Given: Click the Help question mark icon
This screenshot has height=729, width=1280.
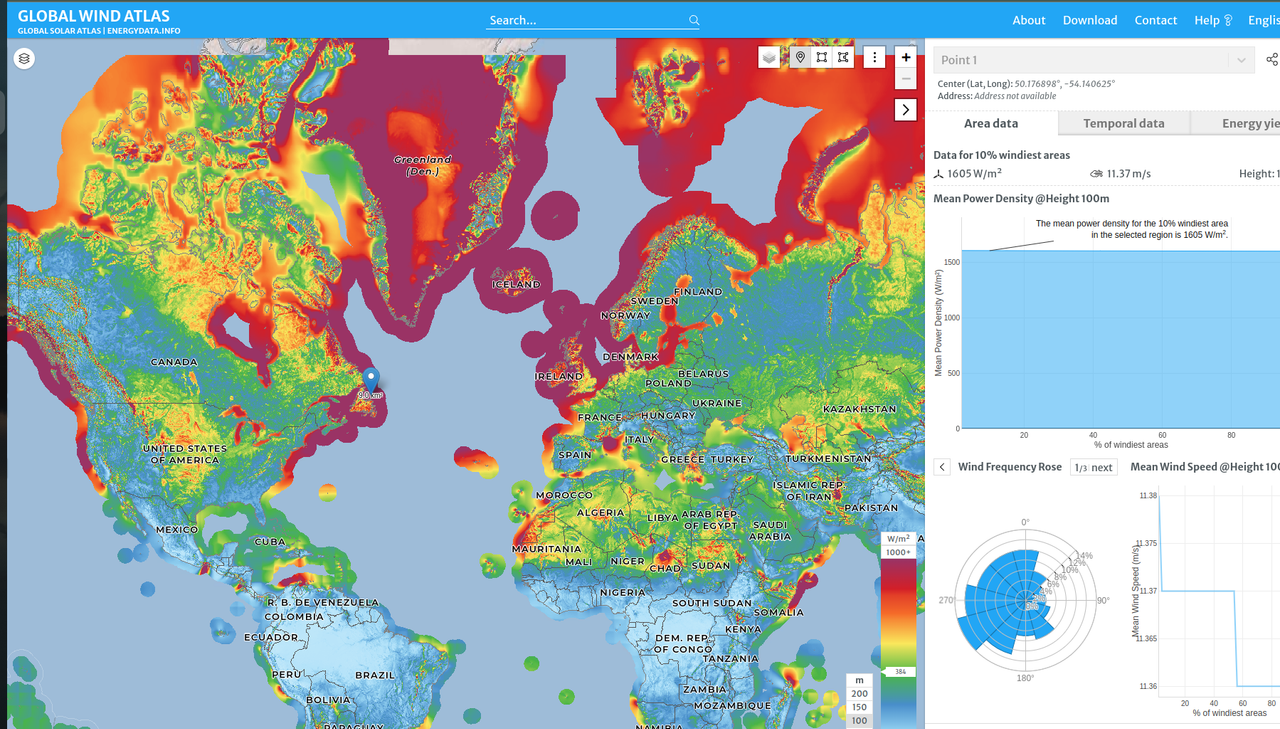Looking at the screenshot, I should click(1228, 20).
